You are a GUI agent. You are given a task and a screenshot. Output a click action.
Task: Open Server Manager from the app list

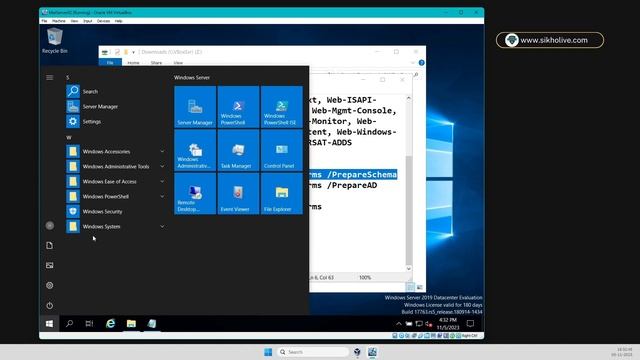click(116, 107)
